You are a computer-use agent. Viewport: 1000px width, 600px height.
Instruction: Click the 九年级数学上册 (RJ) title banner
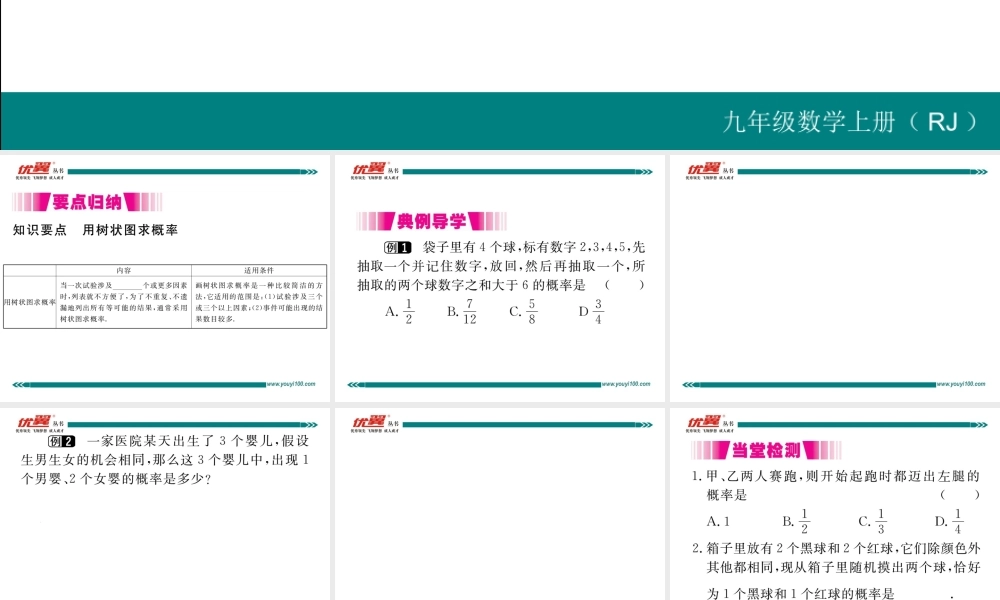coord(847,122)
